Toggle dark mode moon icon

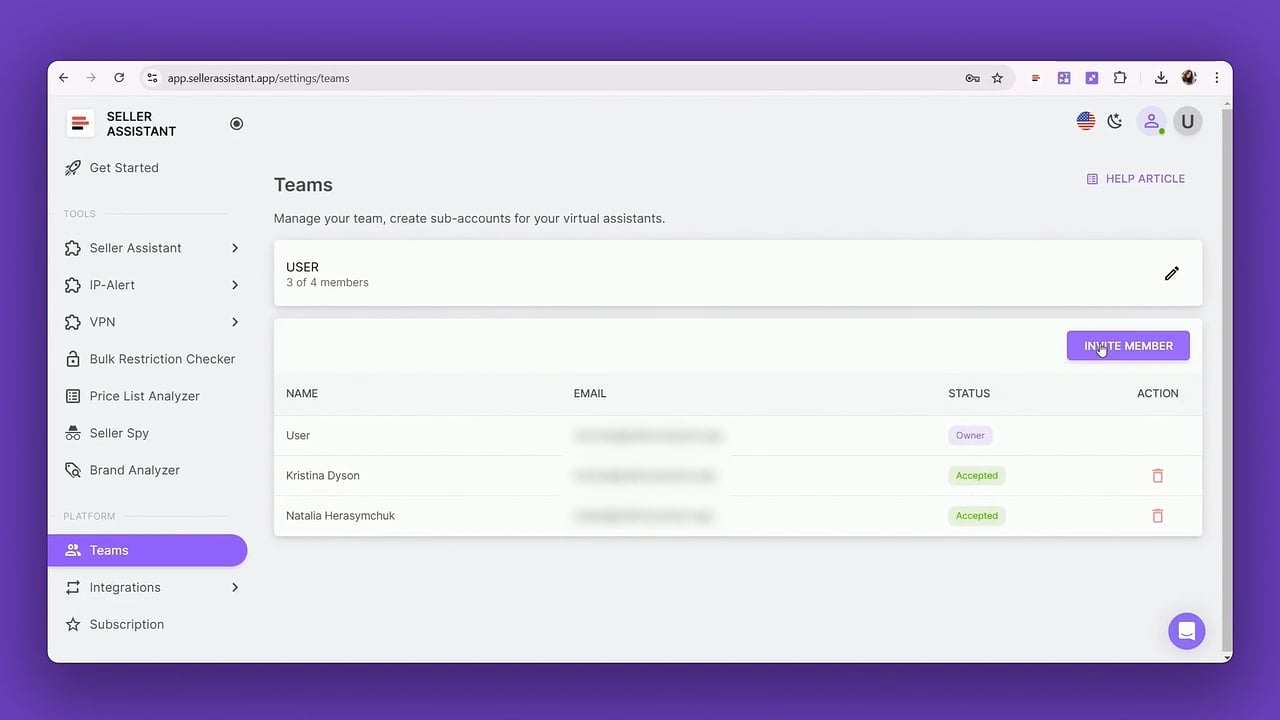1115,121
